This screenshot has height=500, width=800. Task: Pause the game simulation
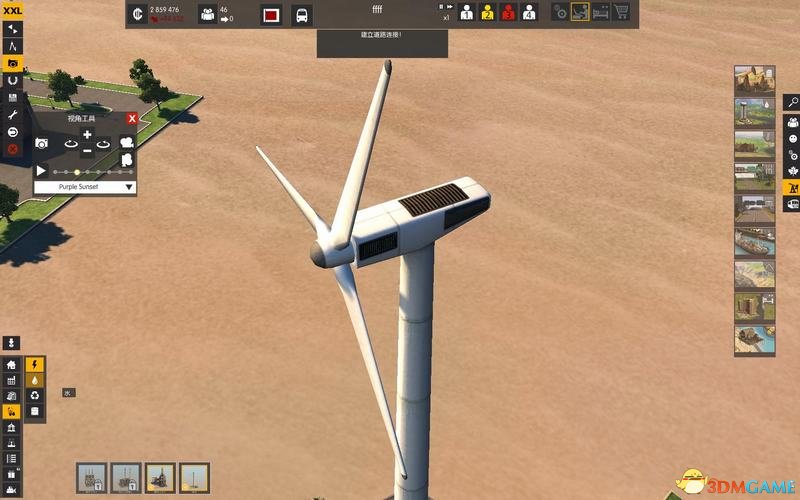tap(441, 7)
